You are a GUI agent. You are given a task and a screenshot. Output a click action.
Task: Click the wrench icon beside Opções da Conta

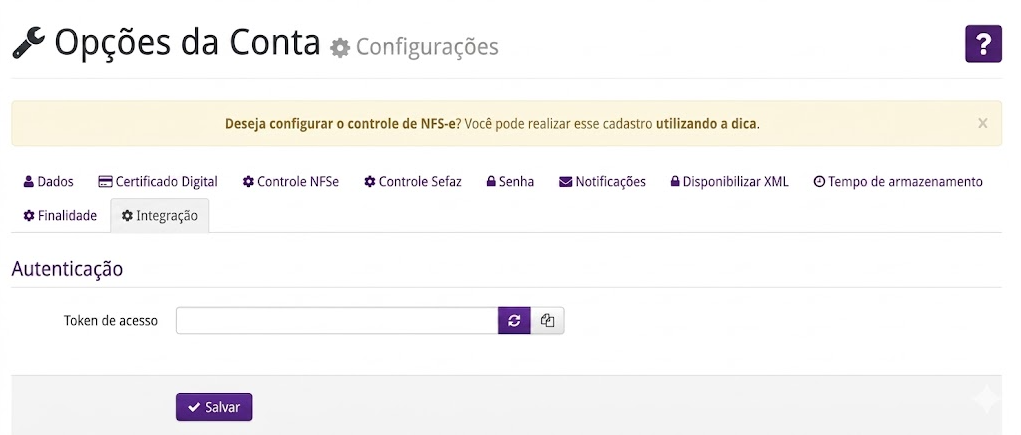click(29, 44)
